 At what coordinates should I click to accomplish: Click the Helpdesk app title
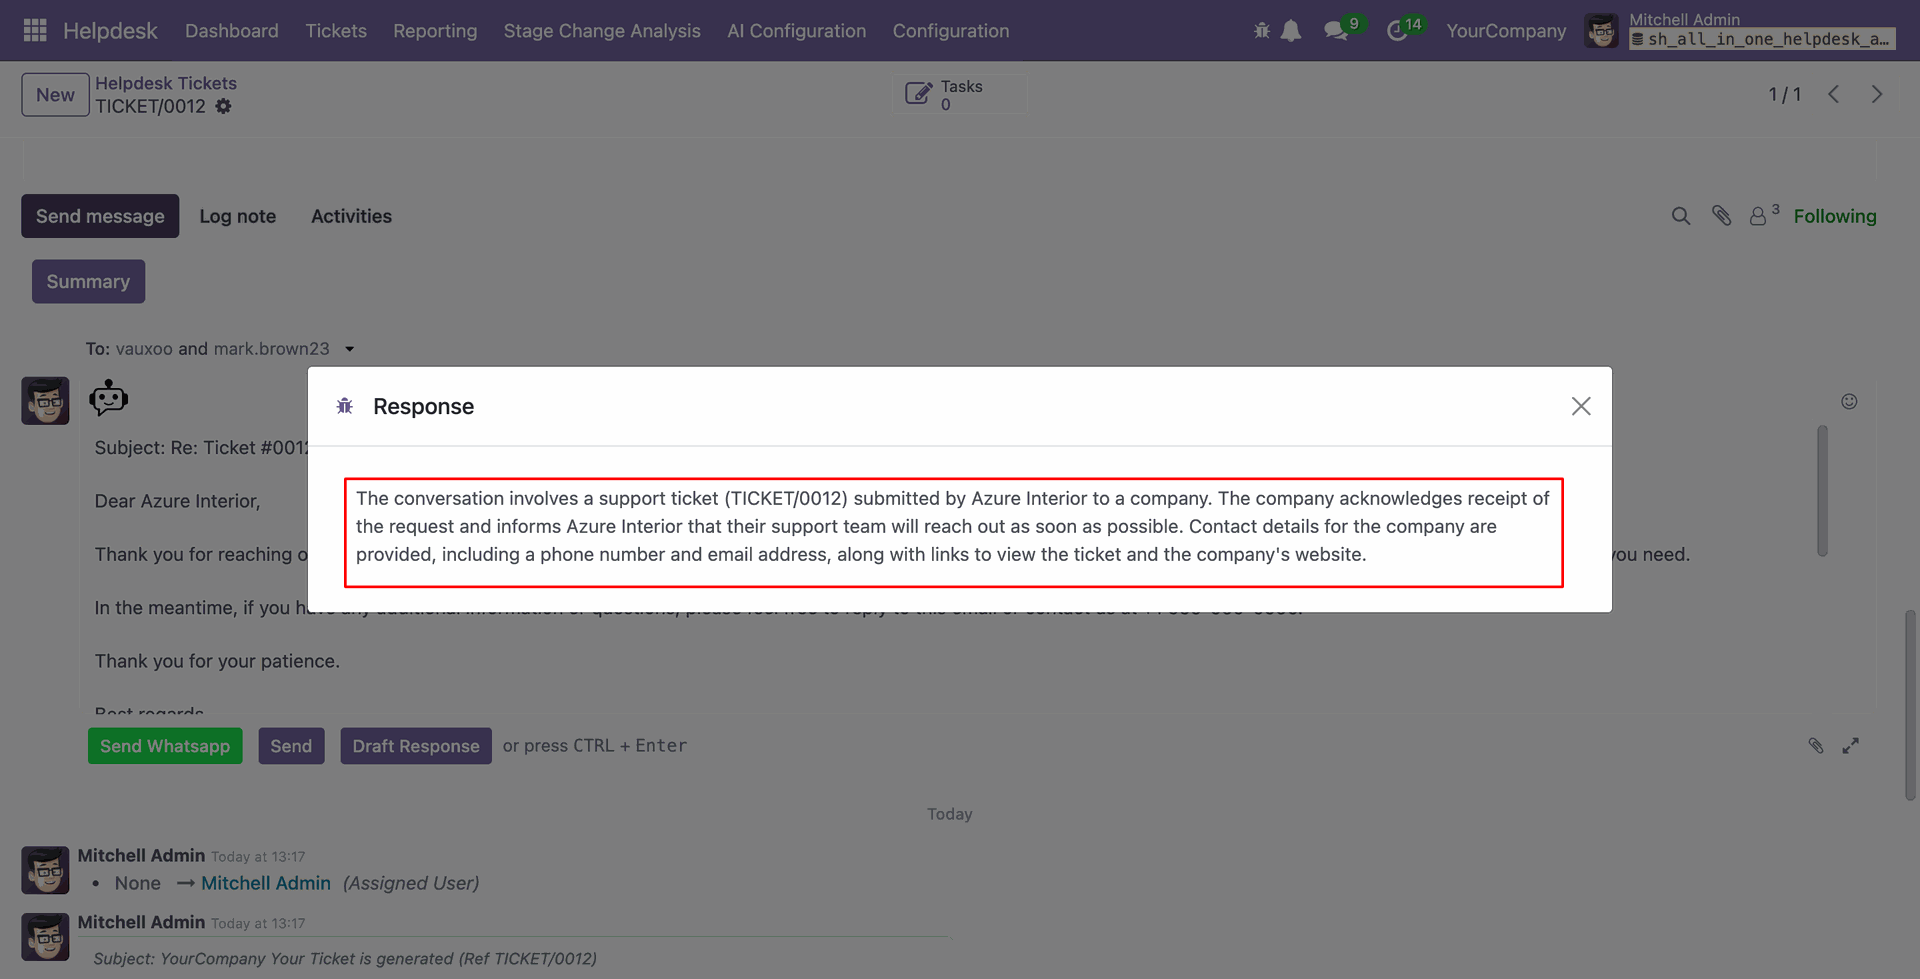[110, 31]
